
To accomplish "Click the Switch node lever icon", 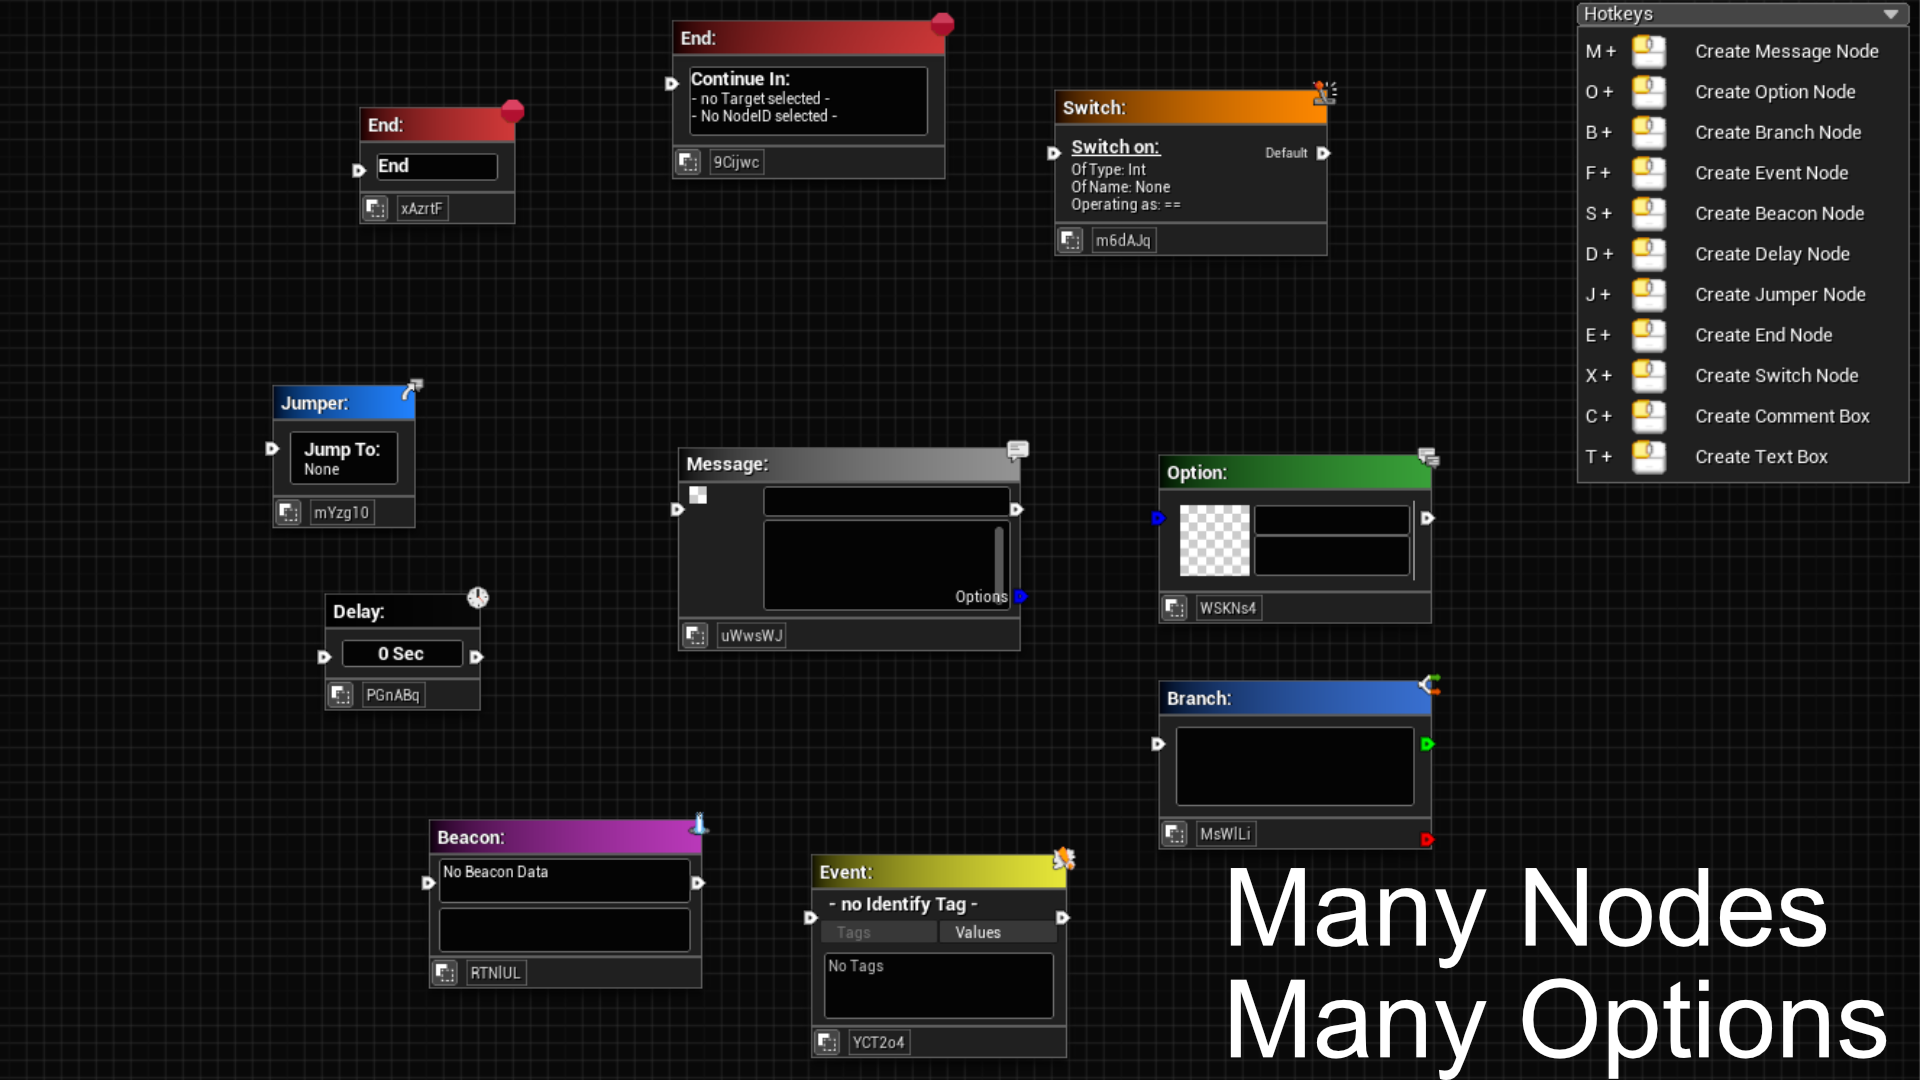I will [x=1325, y=93].
